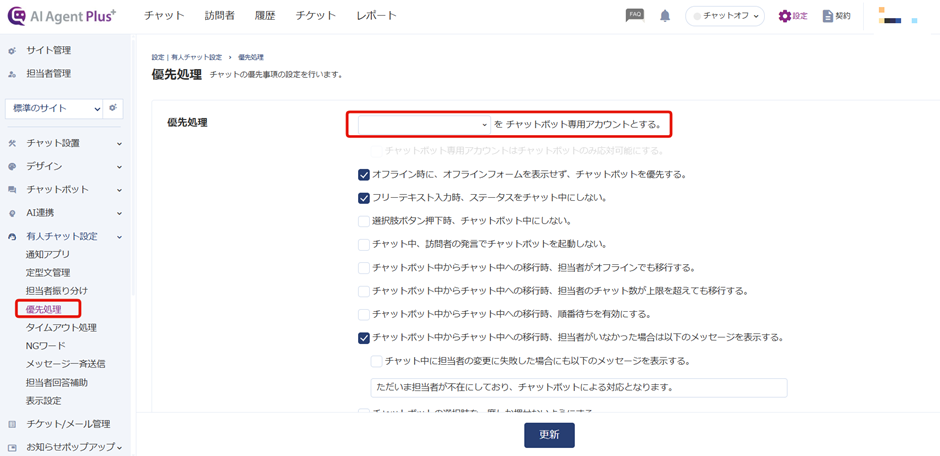
Task: Uncheck 担当者がいなかった場合メッセージ表示 checkbox
Action: 363,338
